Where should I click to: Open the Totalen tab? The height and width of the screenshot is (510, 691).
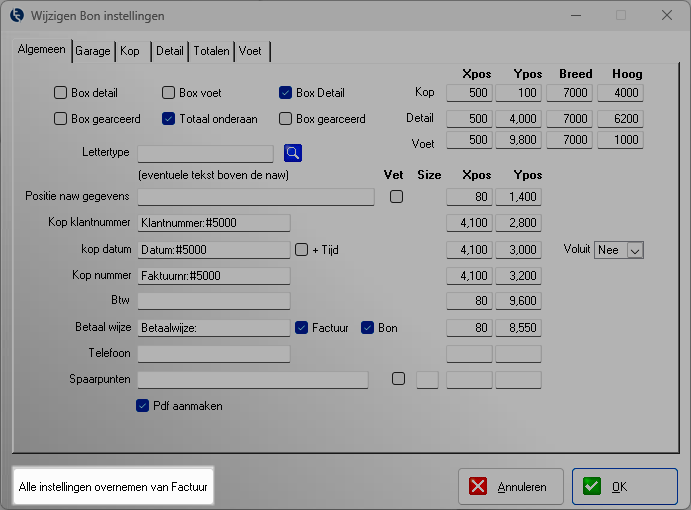click(x=211, y=50)
